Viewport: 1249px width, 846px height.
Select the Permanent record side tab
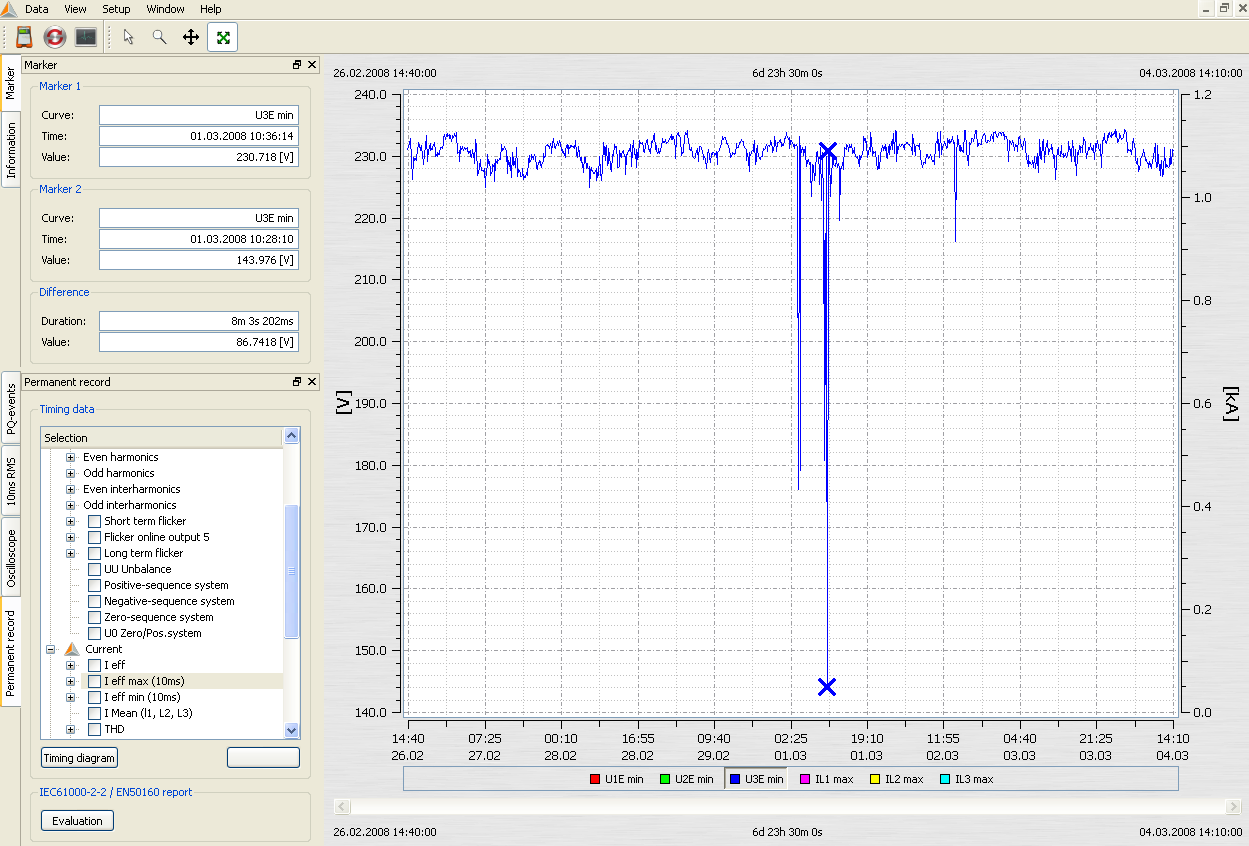click(x=10, y=653)
